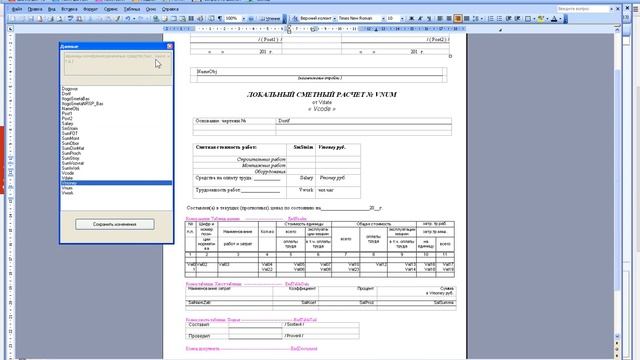Open the Вставка menu

tap(69, 9)
